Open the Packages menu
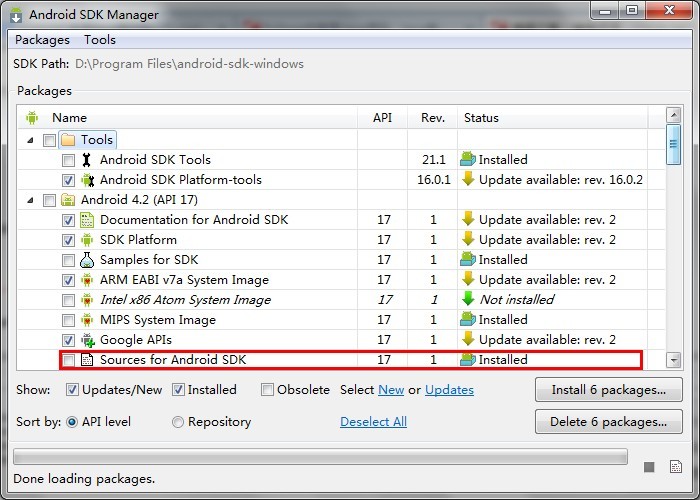 pyautogui.click(x=42, y=40)
